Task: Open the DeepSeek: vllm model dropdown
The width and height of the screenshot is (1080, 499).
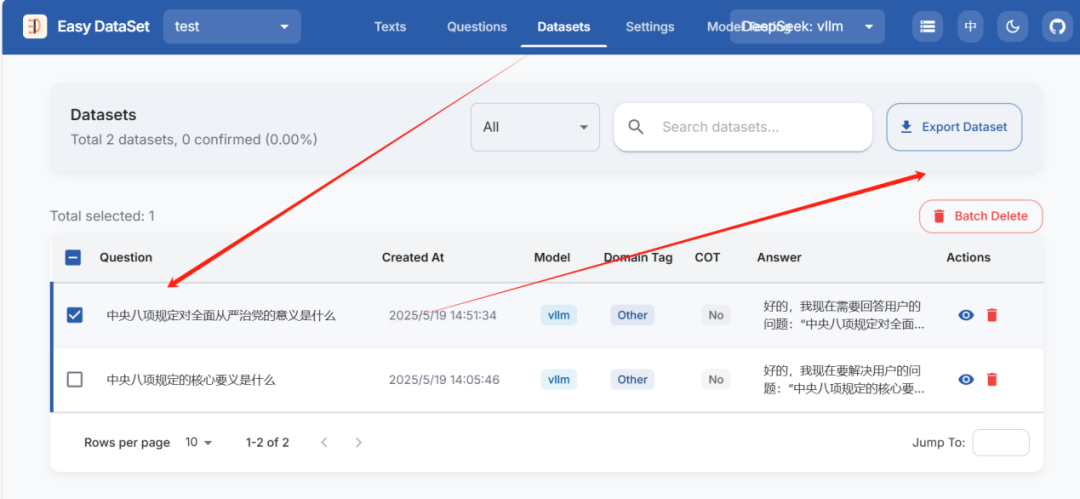Action: (807, 27)
